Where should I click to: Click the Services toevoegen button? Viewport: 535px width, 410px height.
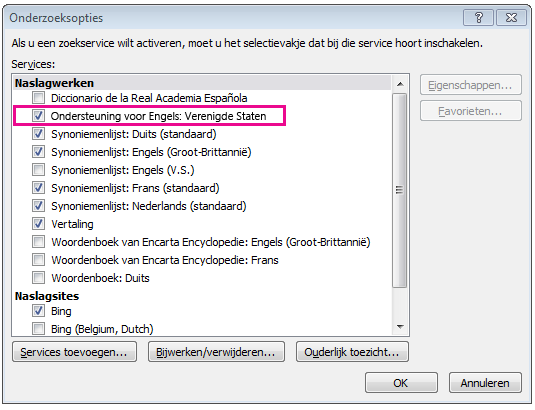coord(74,352)
